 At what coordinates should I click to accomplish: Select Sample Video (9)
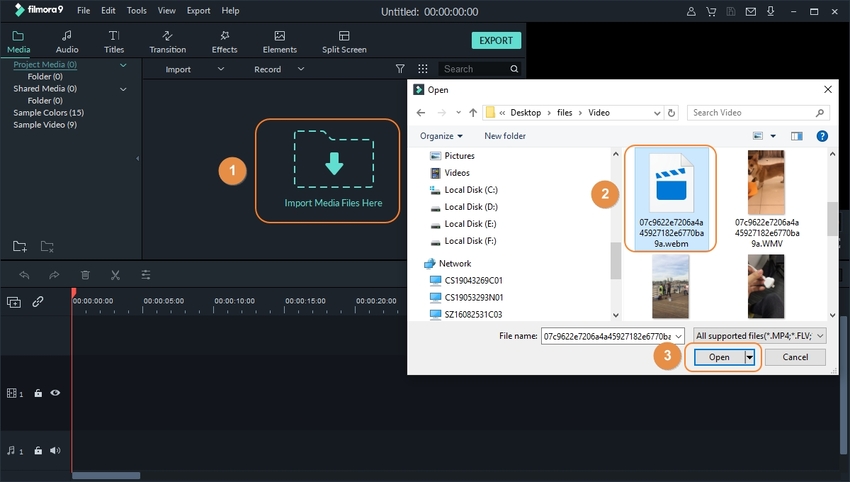click(45, 125)
